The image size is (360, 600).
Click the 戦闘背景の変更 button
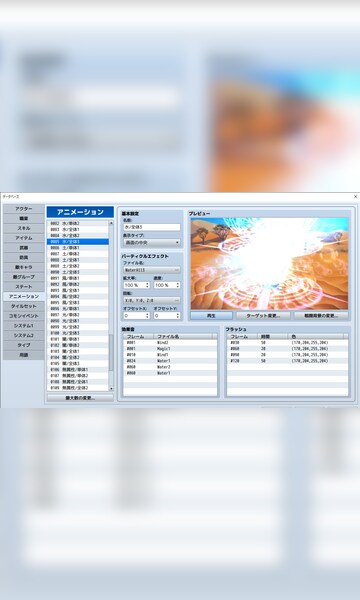321,316
